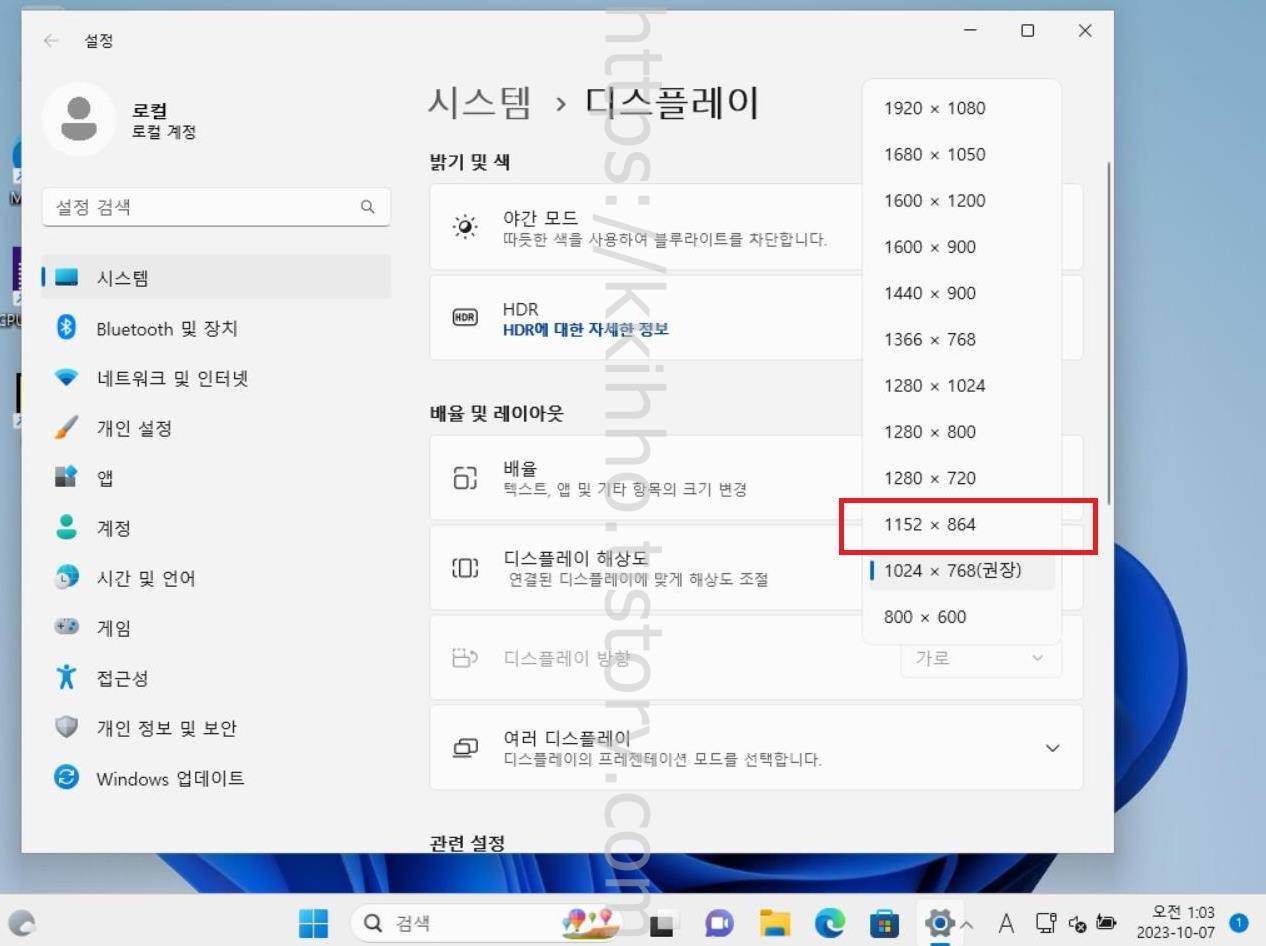Open the network icon in the system tray
Viewport: 1266px width, 946px height.
(x=1046, y=923)
